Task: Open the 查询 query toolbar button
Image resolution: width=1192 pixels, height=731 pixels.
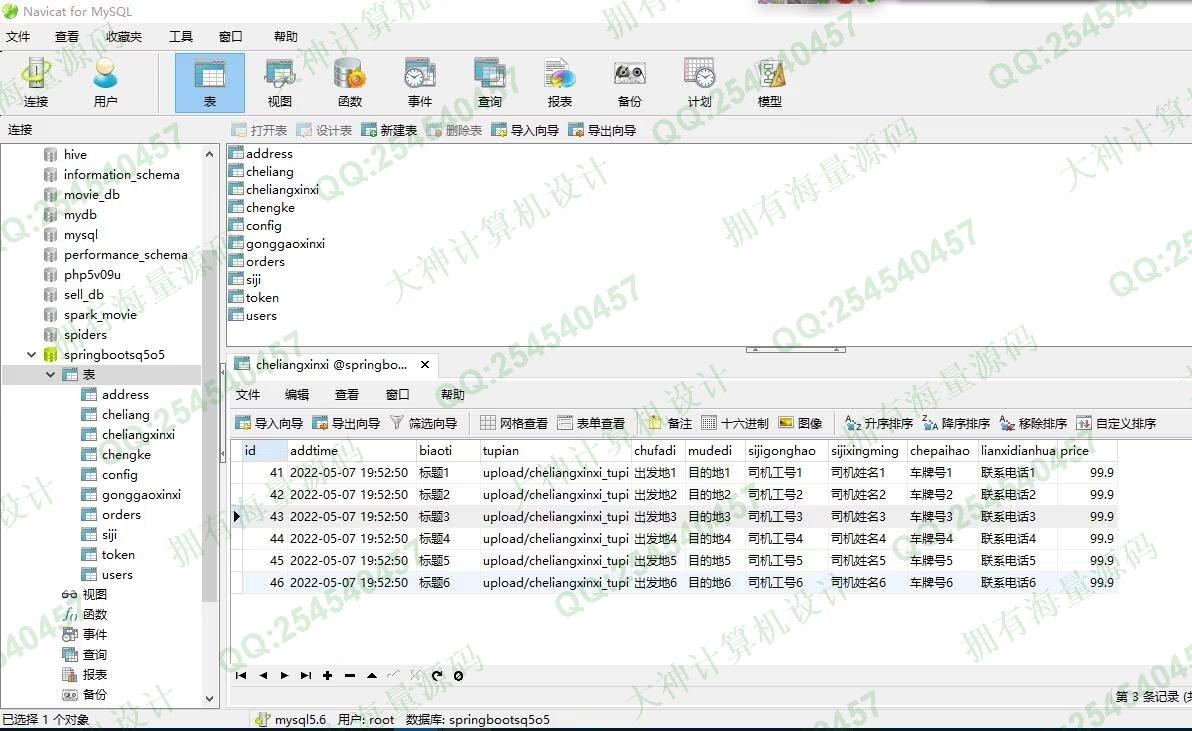Action: pos(490,82)
